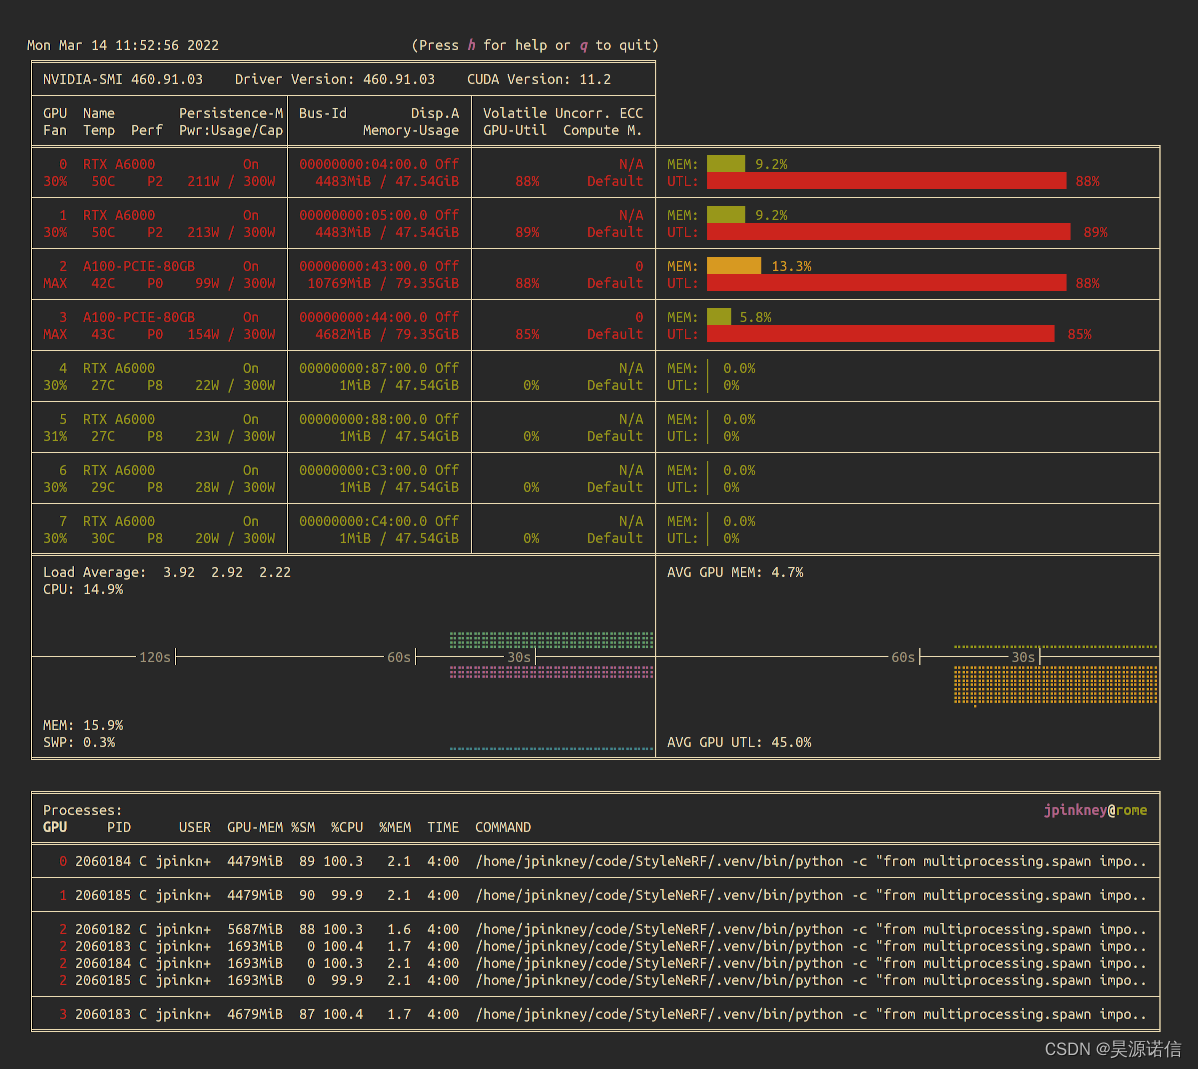1198x1069 pixels.
Task: Select process 2060184 row on GPU 0
Action: click(596, 861)
